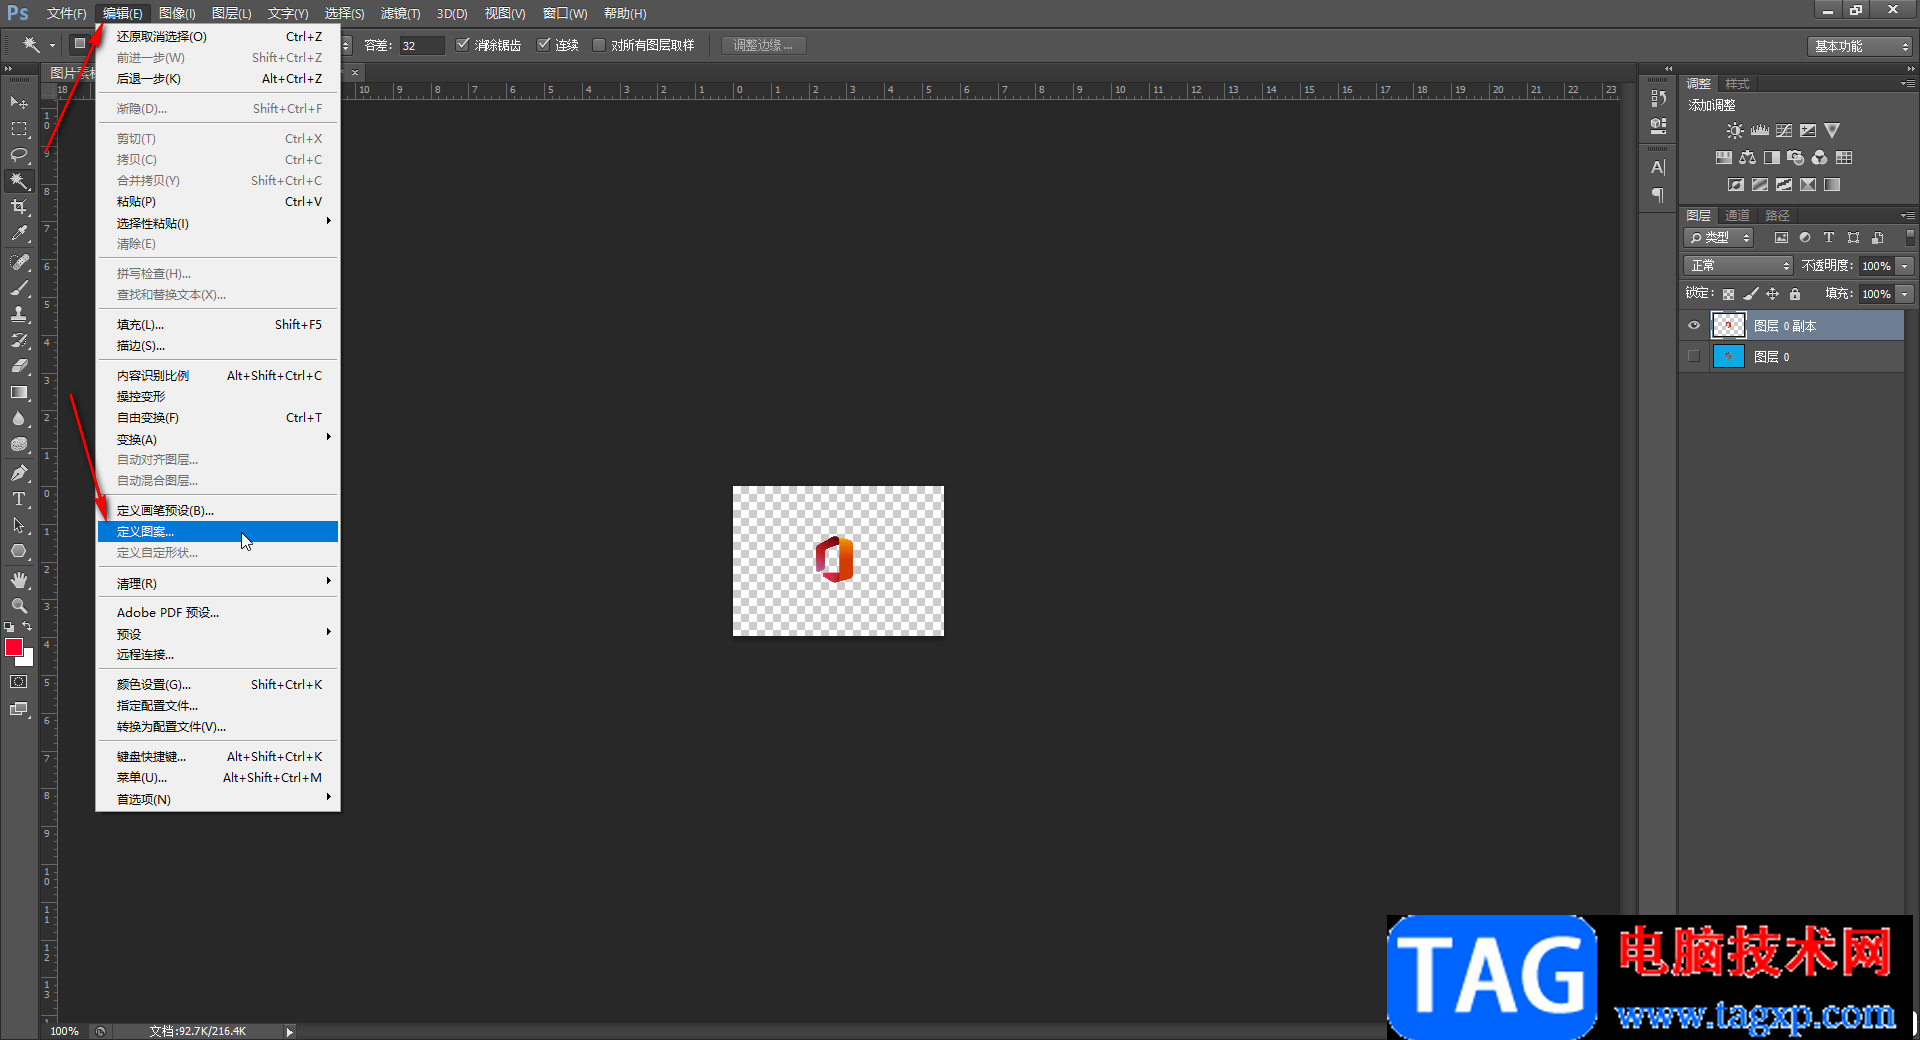Switch to the 路径 tab
Viewport: 1920px width, 1040px height.
(1777, 215)
